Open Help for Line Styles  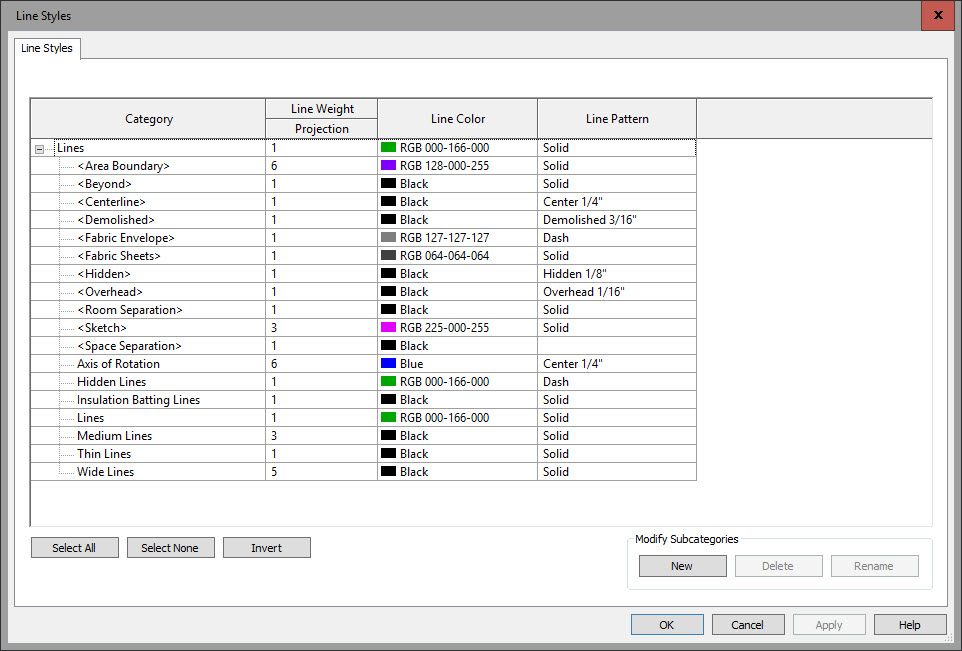(910, 625)
